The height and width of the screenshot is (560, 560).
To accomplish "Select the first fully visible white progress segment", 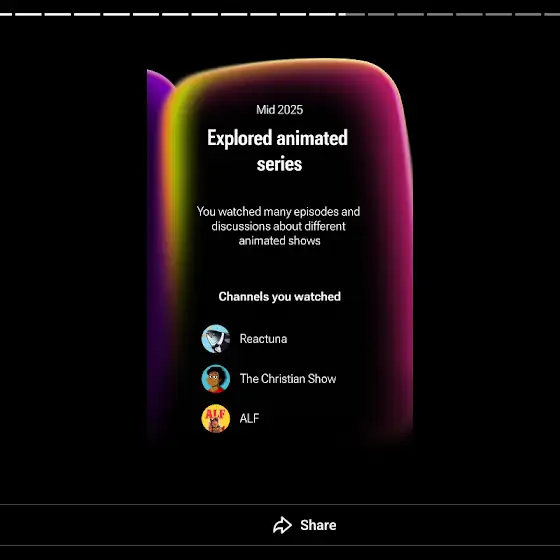I will [28, 14].
